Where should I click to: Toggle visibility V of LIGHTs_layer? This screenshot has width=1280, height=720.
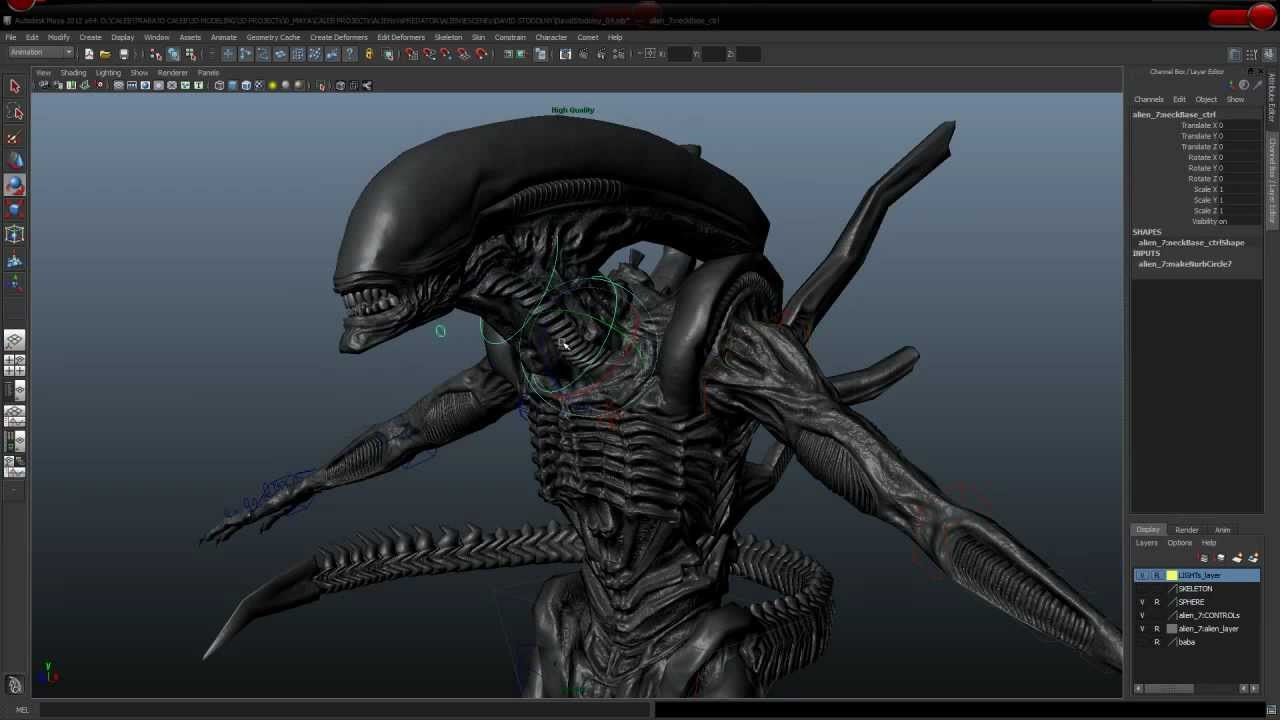point(1142,575)
